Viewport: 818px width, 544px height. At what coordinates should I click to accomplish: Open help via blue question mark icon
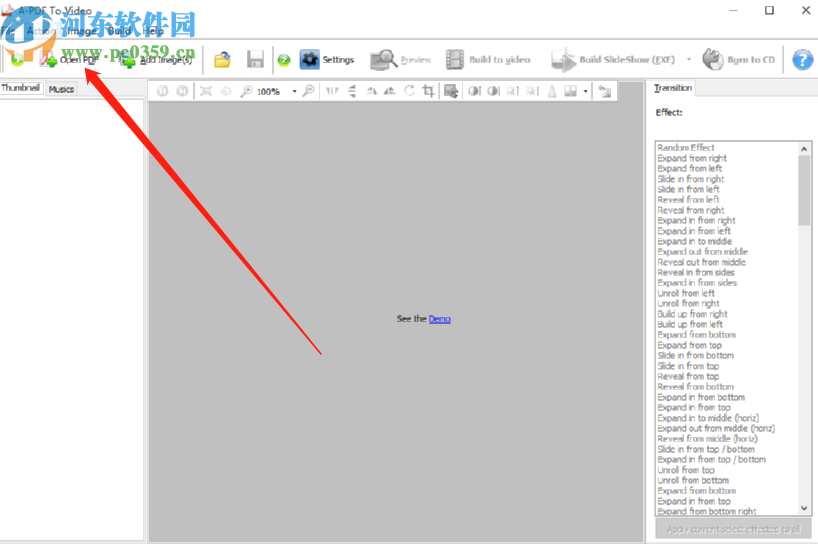click(802, 60)
